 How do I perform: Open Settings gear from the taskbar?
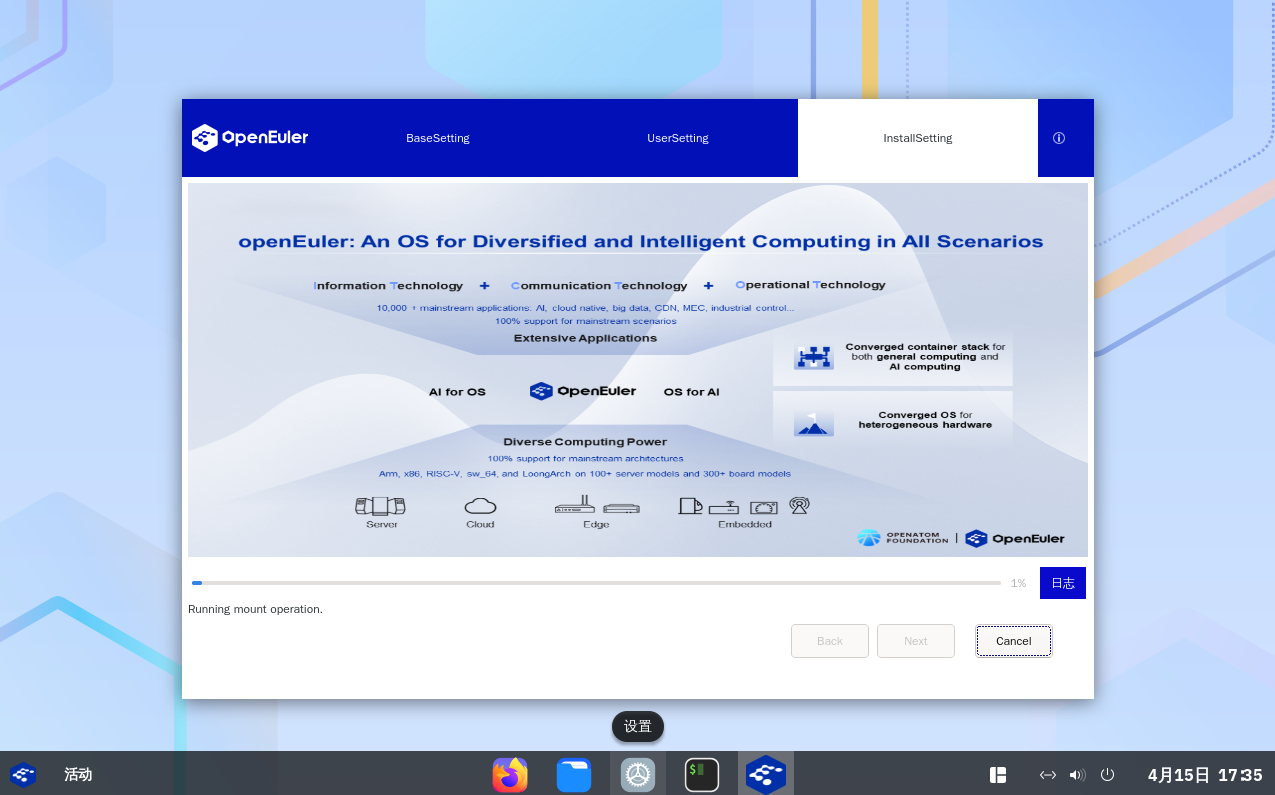(x=638, y=774)
